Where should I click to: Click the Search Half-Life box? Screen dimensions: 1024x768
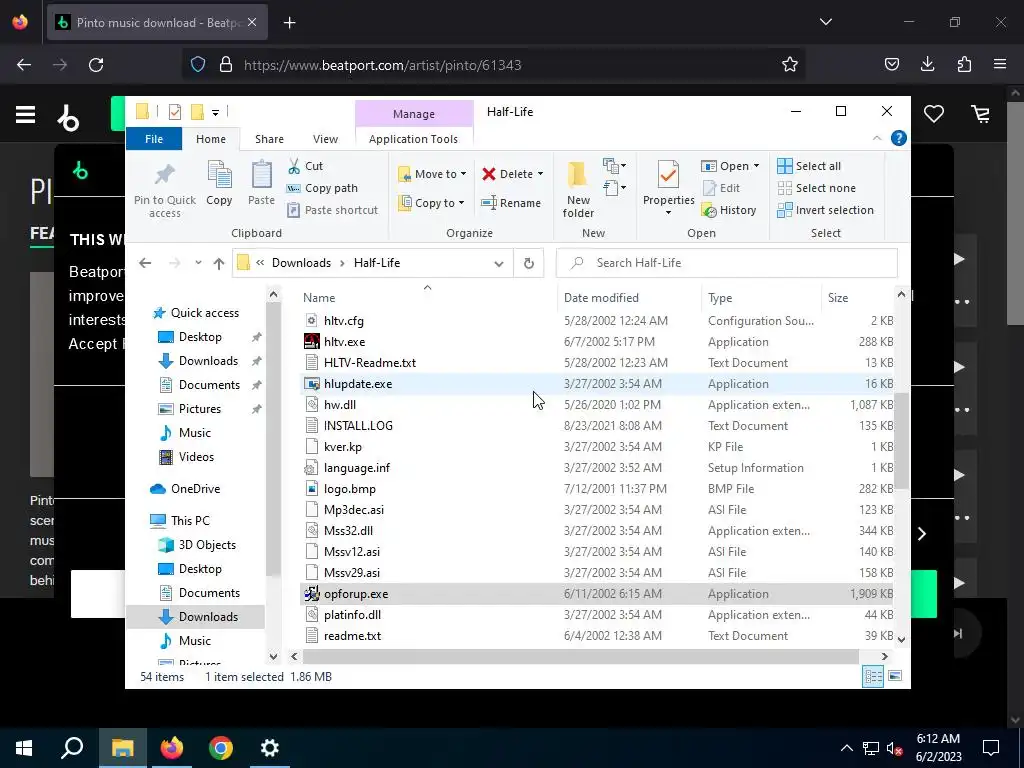(x=727, y=263)
